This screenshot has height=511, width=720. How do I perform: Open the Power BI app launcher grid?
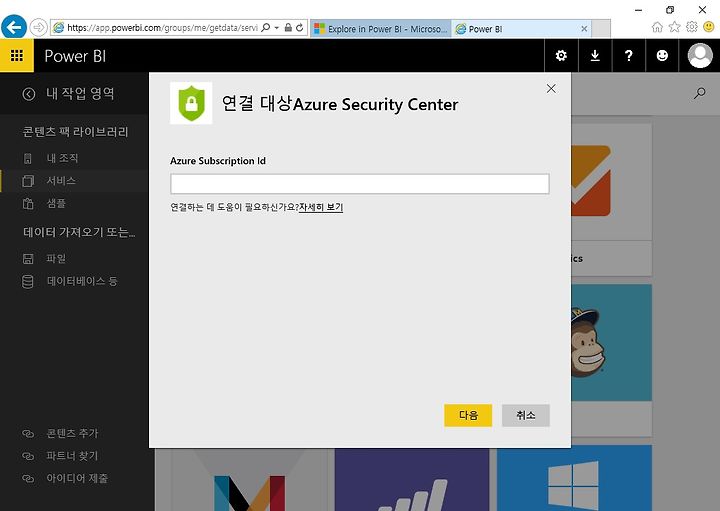(x=17, y=56)
